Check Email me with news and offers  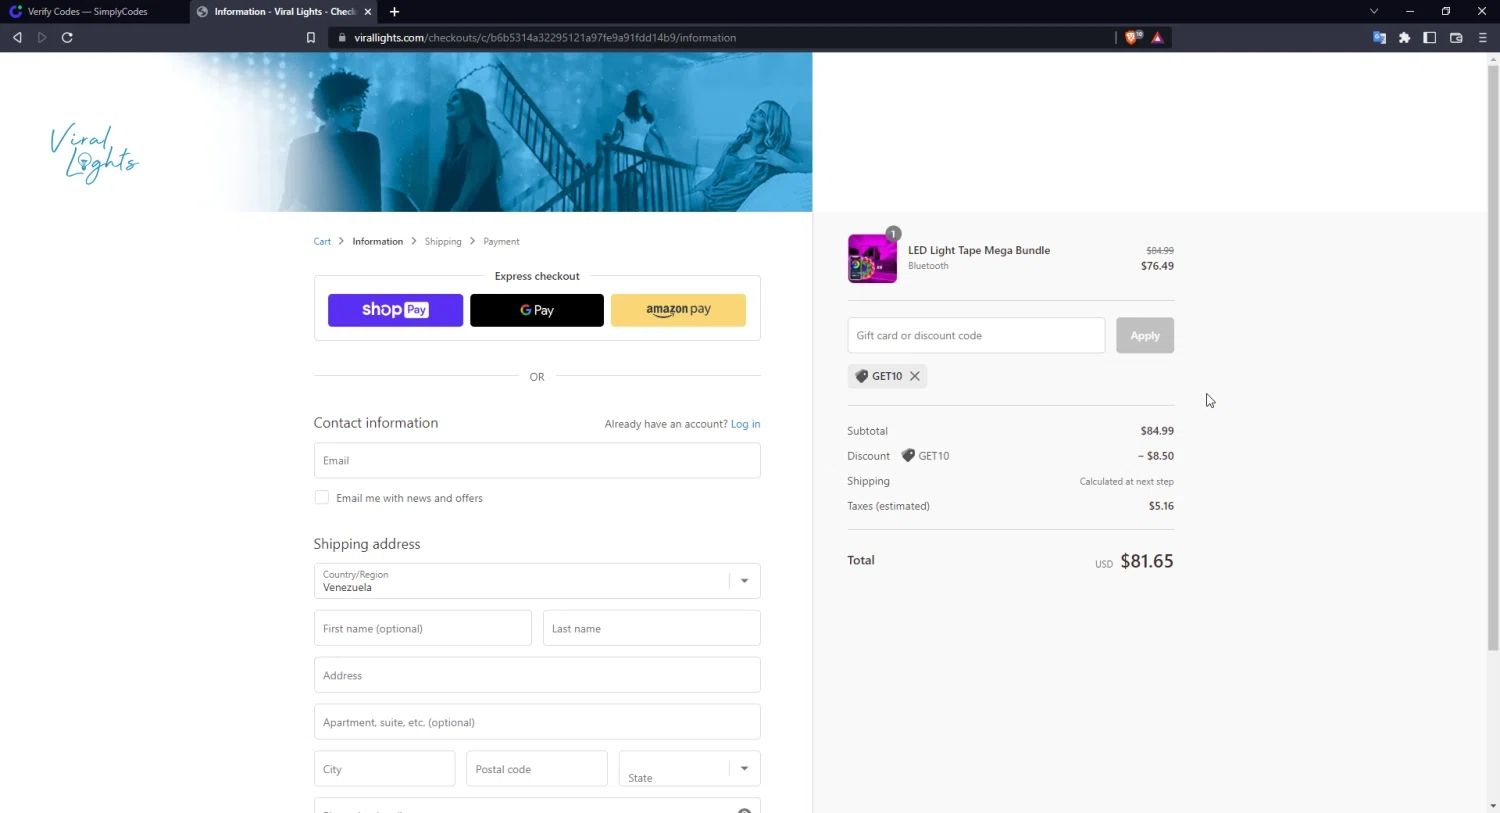[322, 498]
